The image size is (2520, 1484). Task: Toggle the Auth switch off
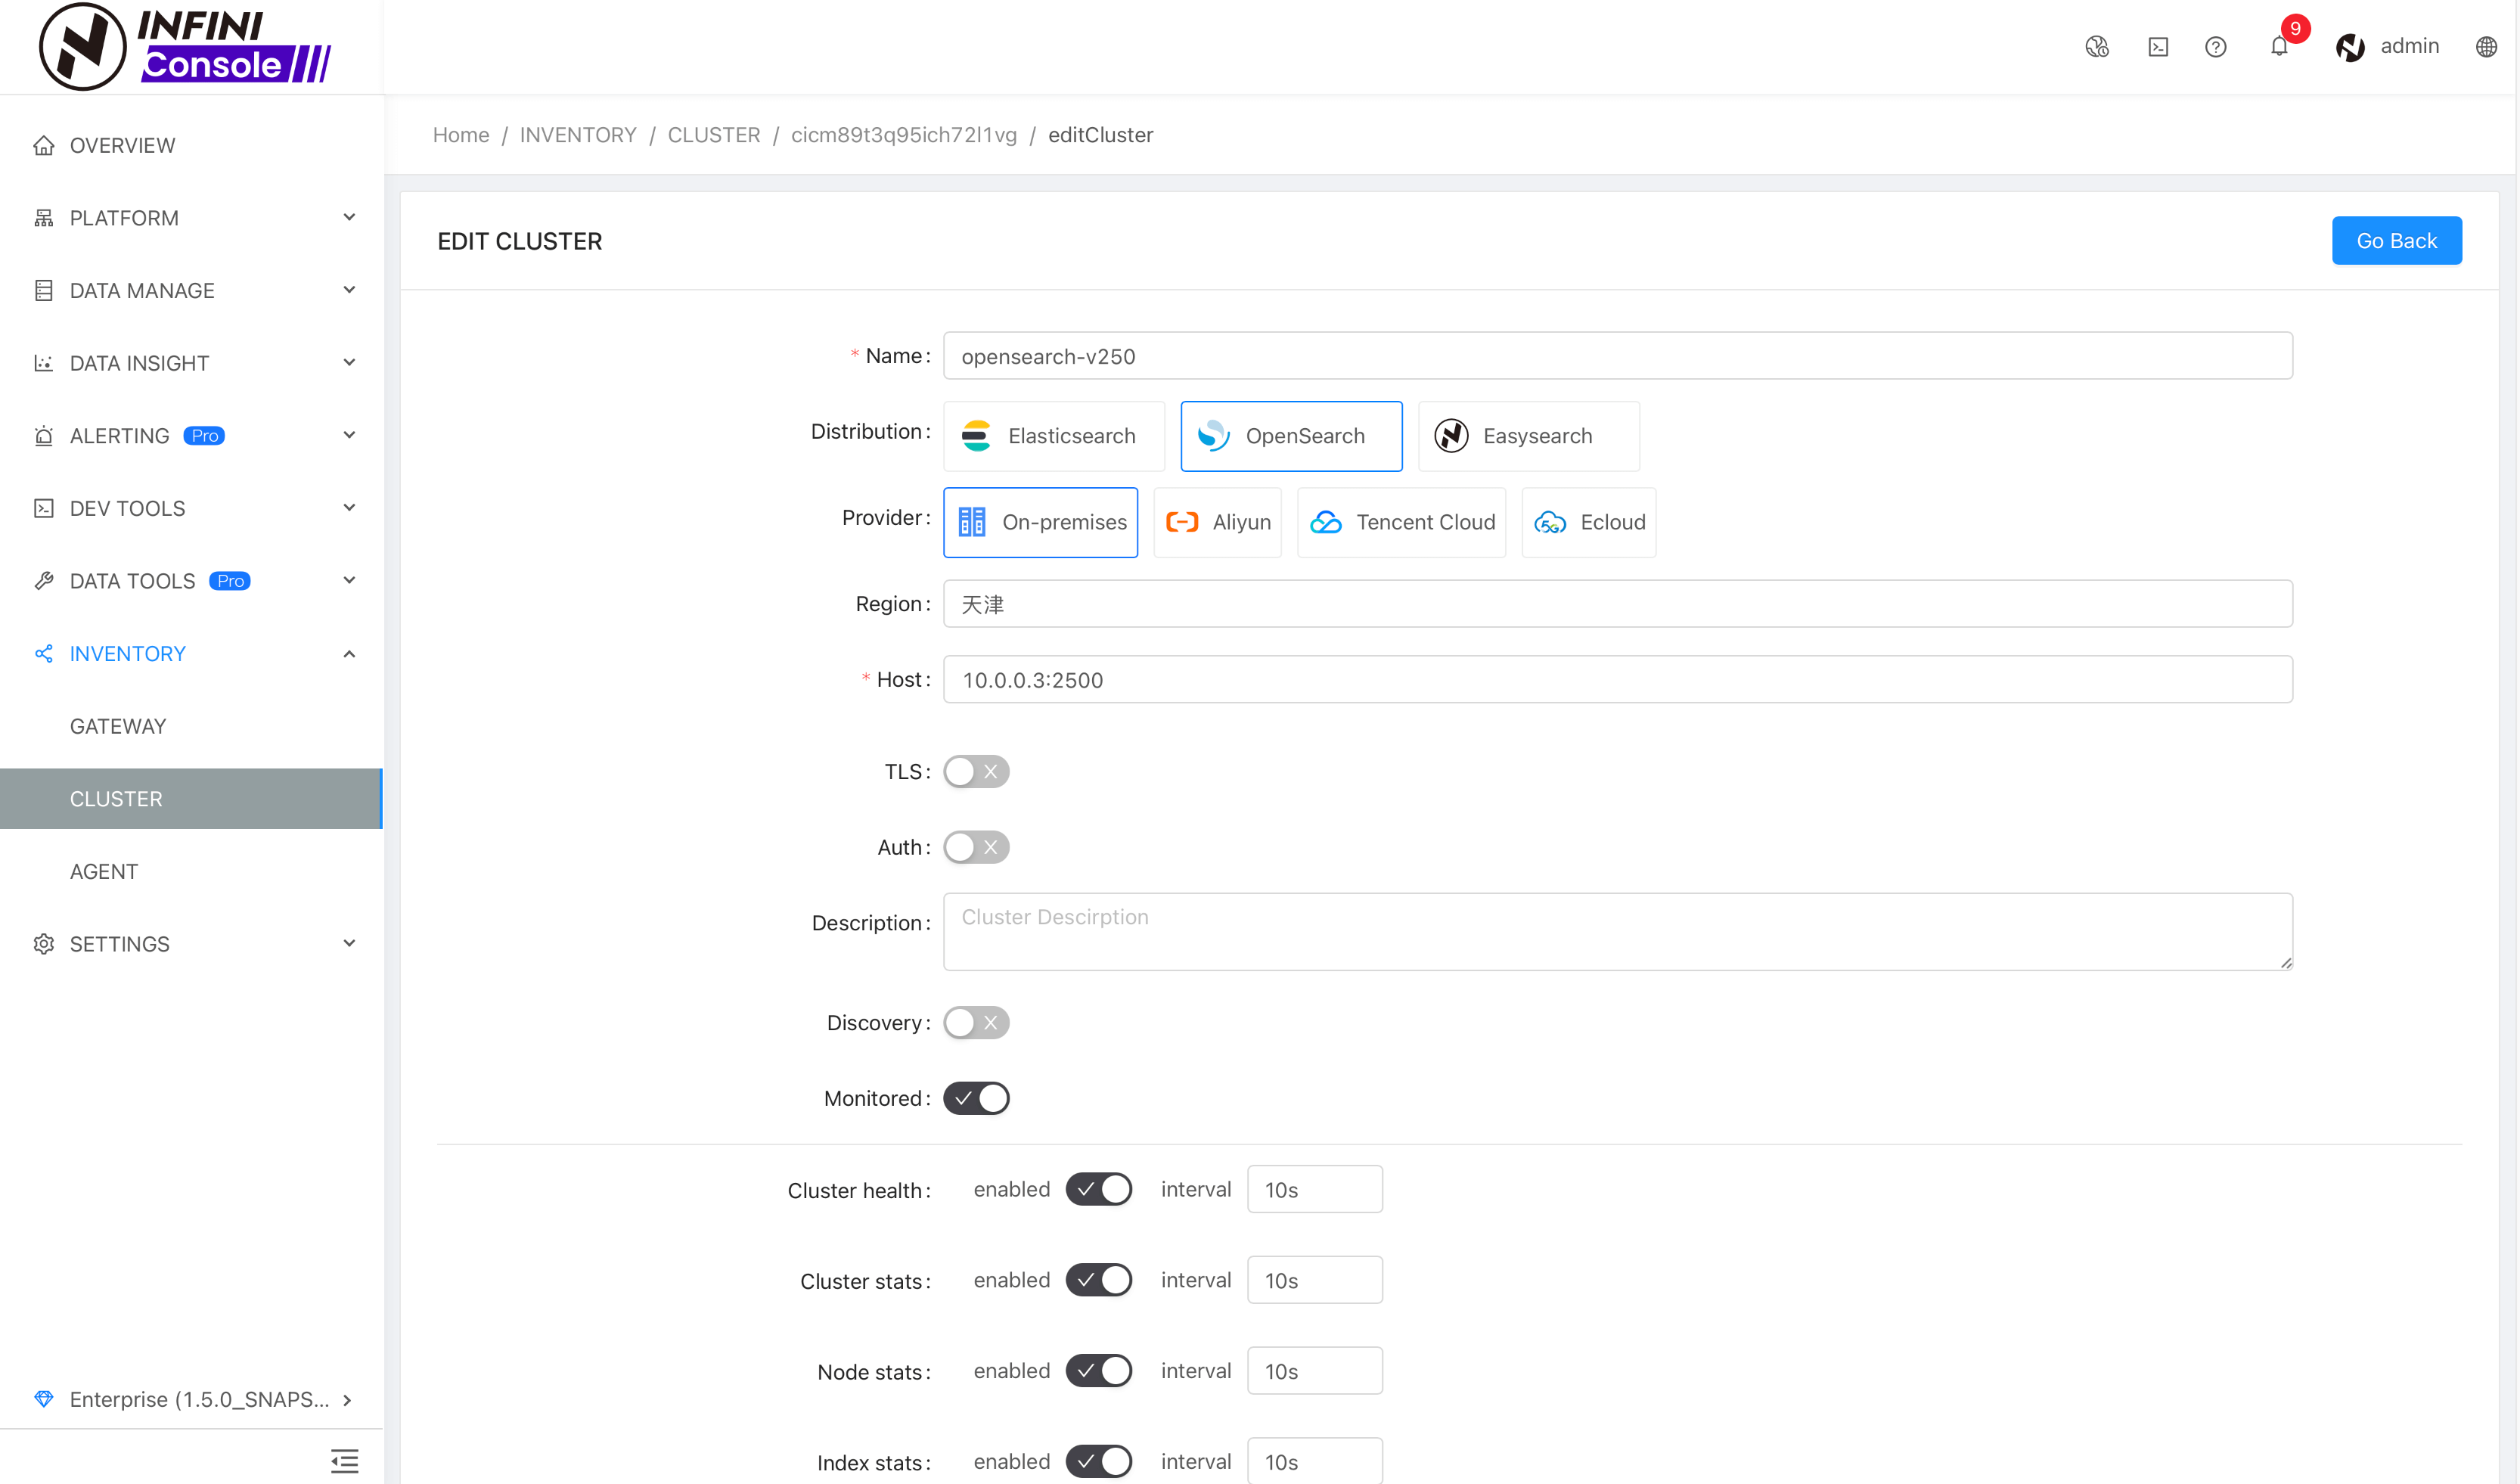[x=975, y=846]
